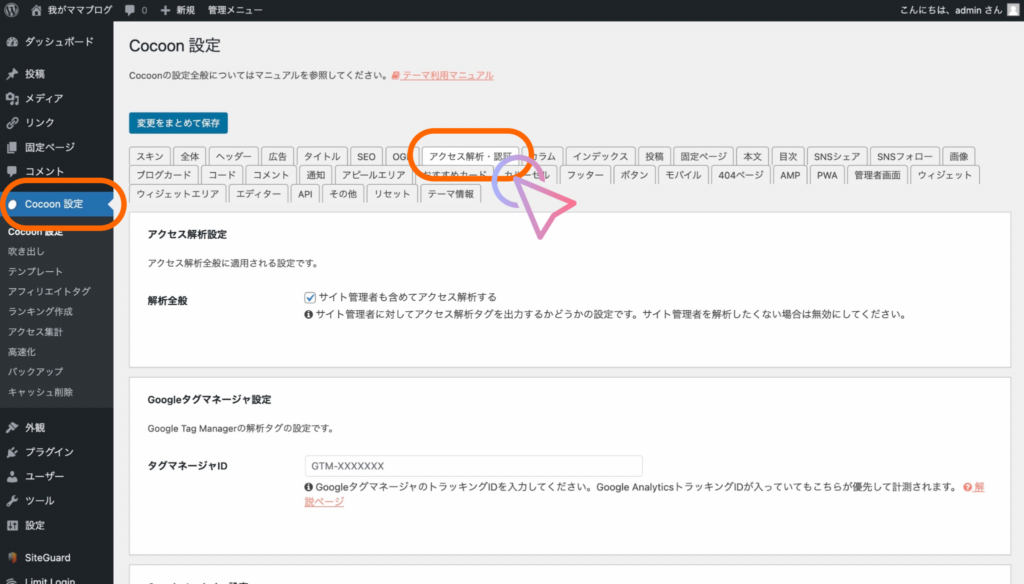Toggle サイト管理者も含めてアクセス解析する checkbox
Viewport: 1024px width, 584px height.
coord(311,297)
